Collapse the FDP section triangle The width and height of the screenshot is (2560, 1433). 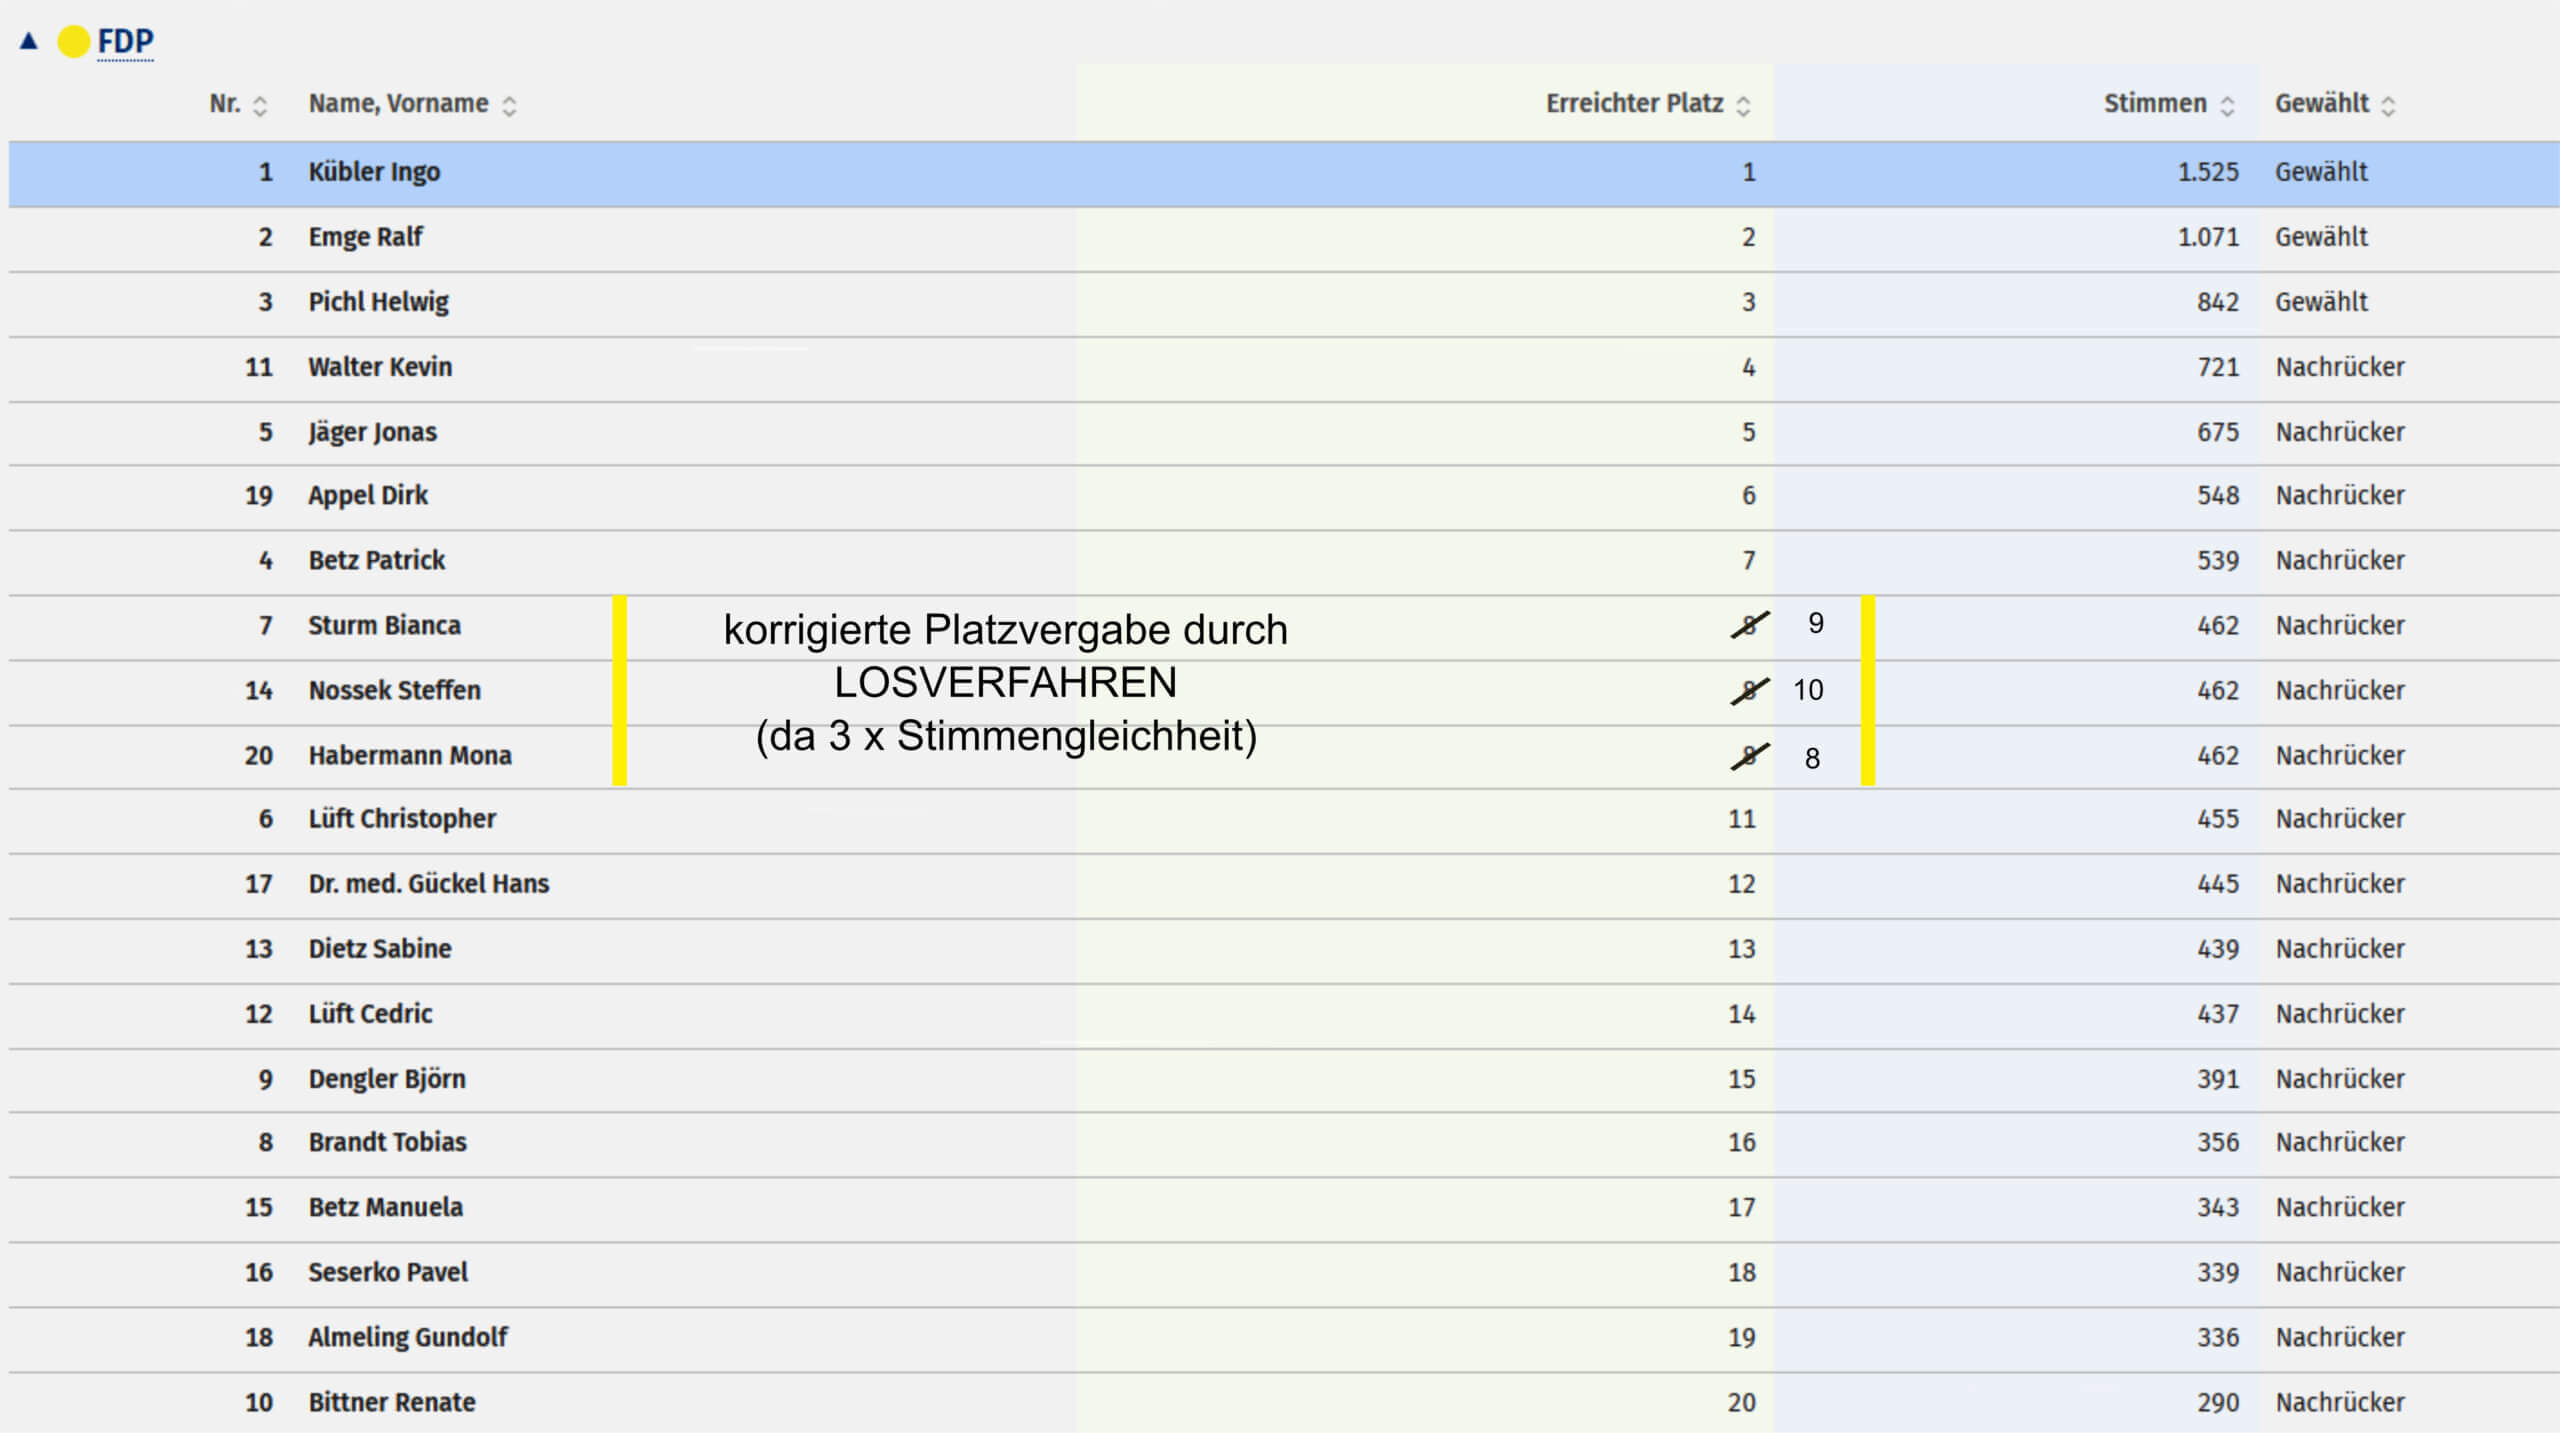pyautogui.click(x=29, y=41)
